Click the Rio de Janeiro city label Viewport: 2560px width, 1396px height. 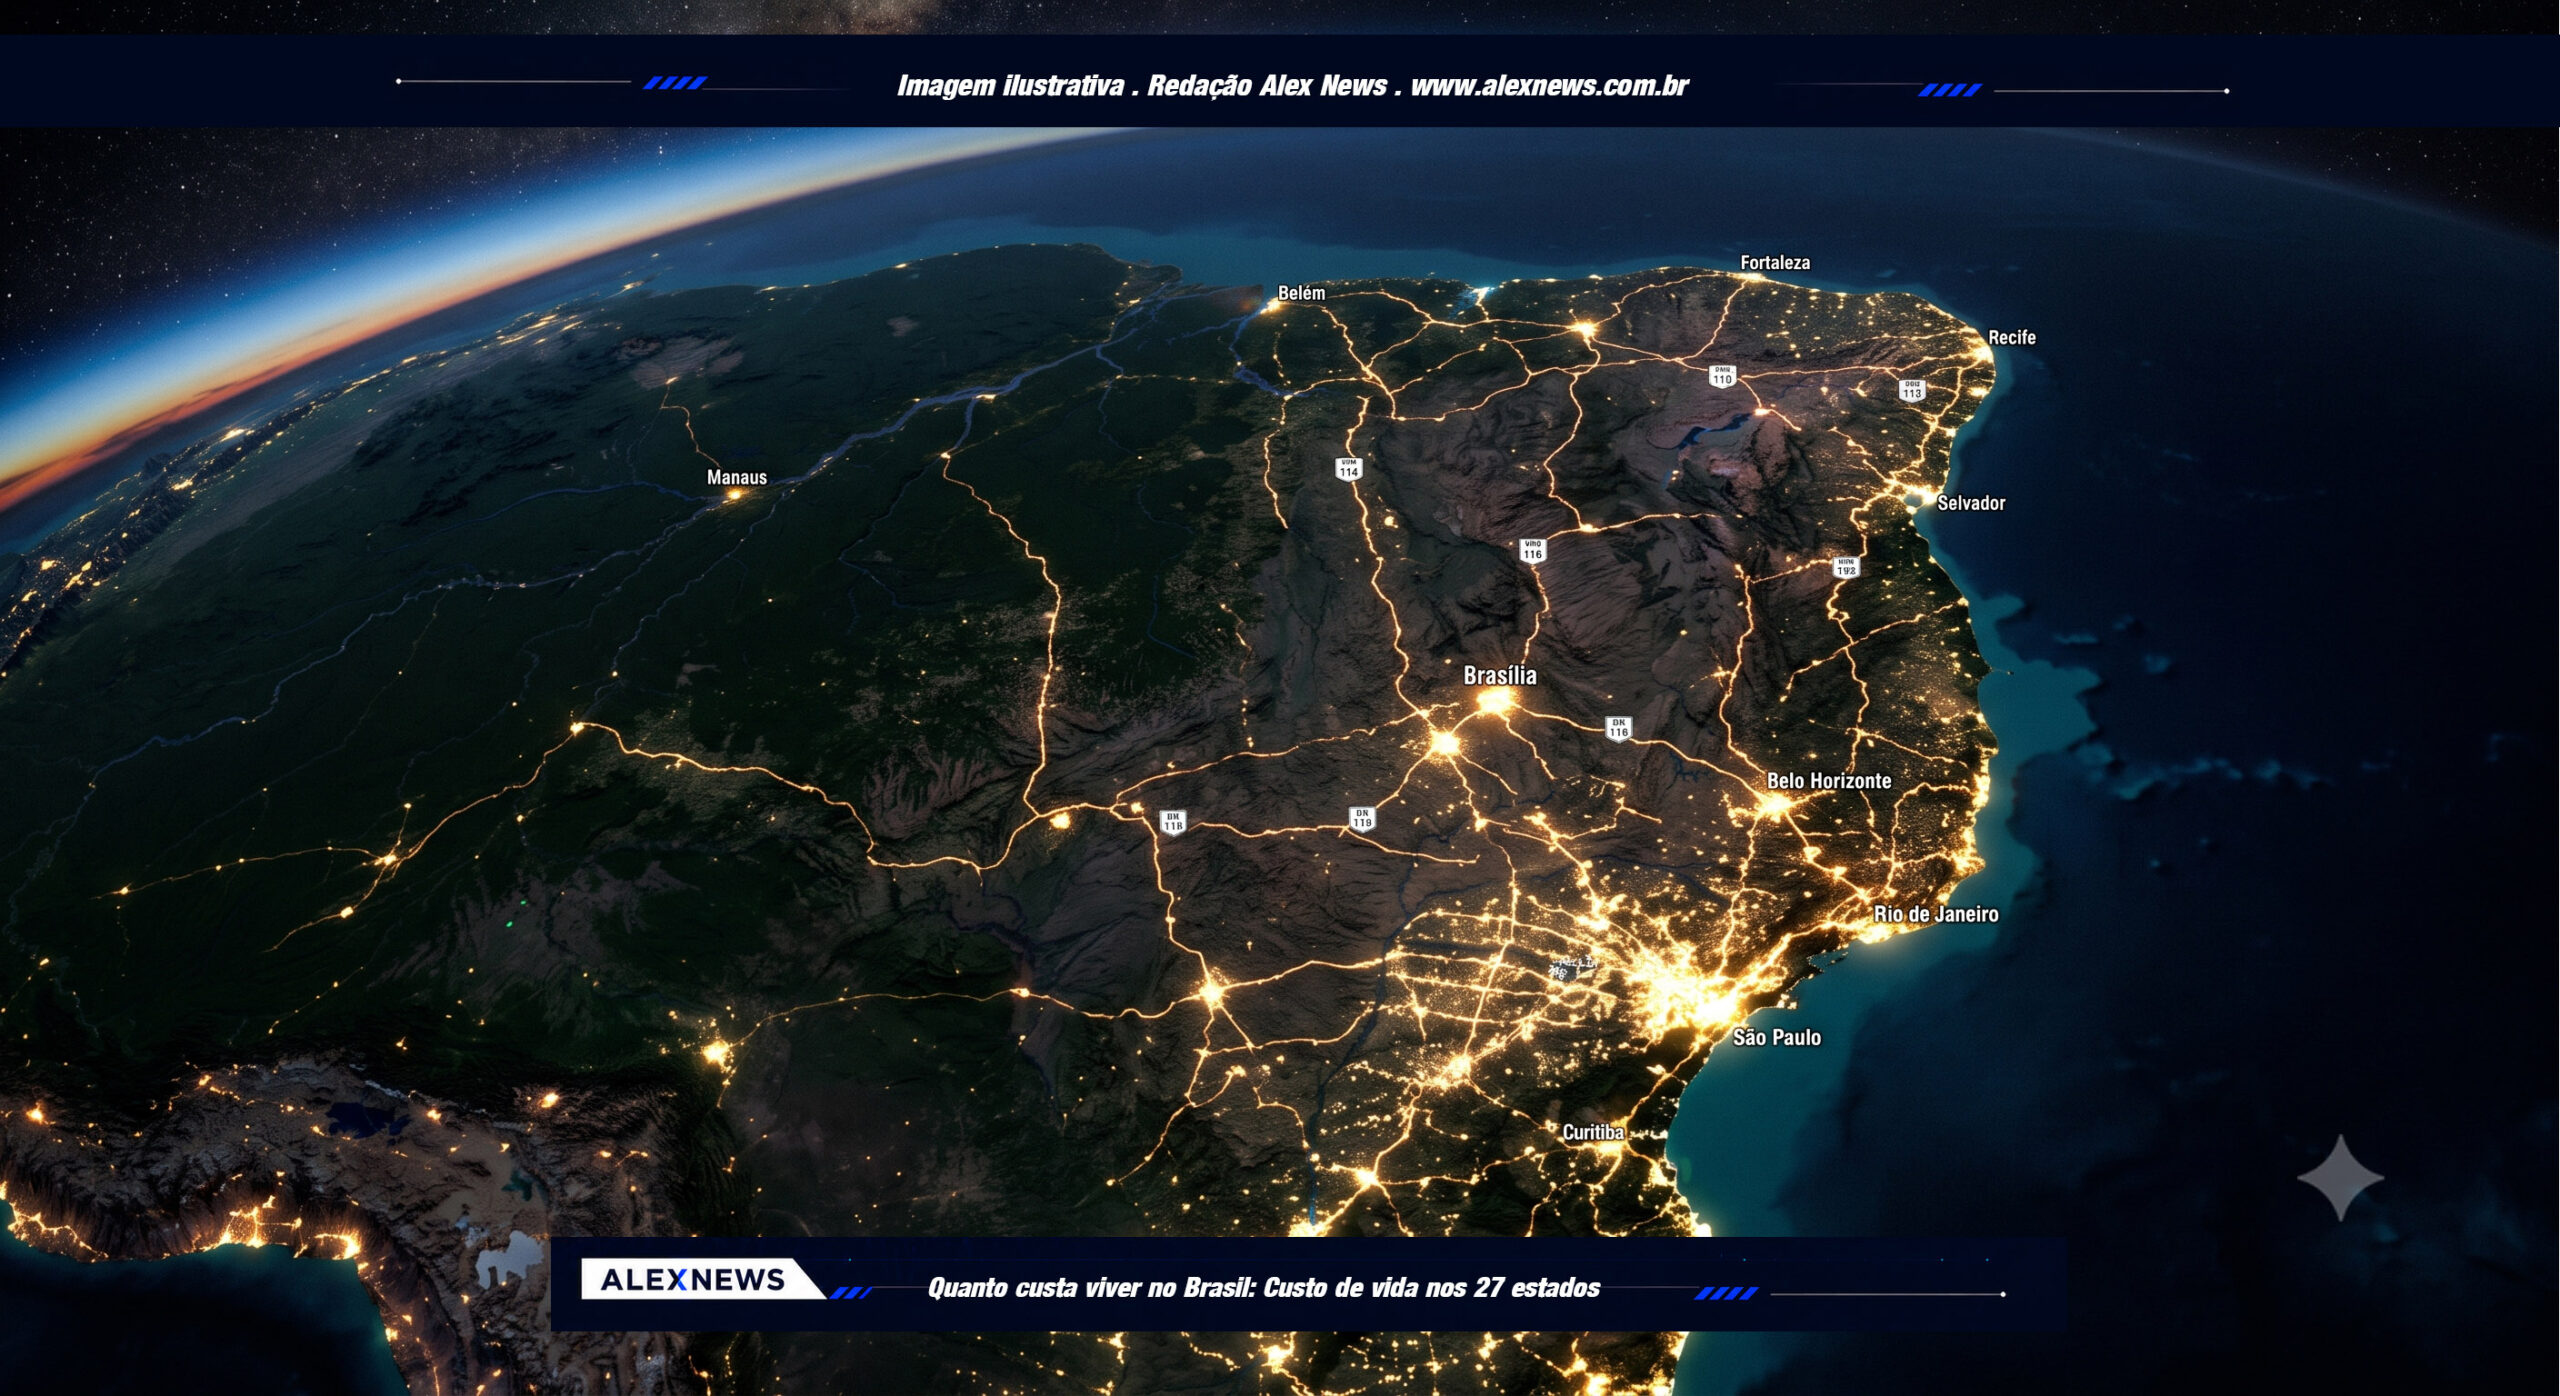pos(1936,914)
